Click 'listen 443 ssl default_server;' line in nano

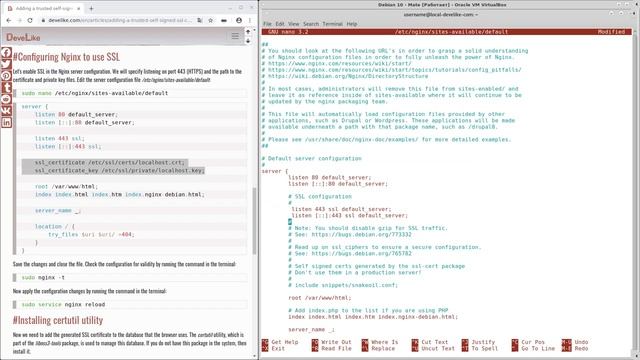[x=341, y=209]
